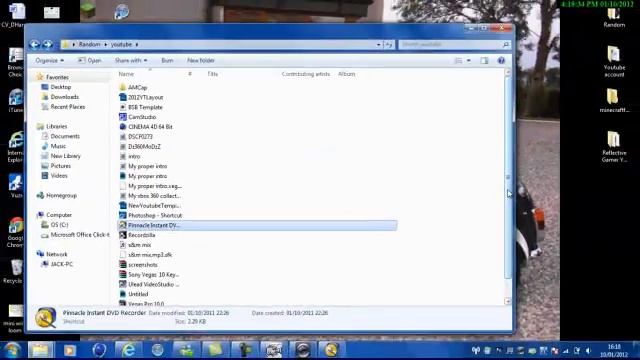The width and height of the screenshot is (640, 360).
Task: Click the scrollbar down arrow in file list
Action: [508, 301]
